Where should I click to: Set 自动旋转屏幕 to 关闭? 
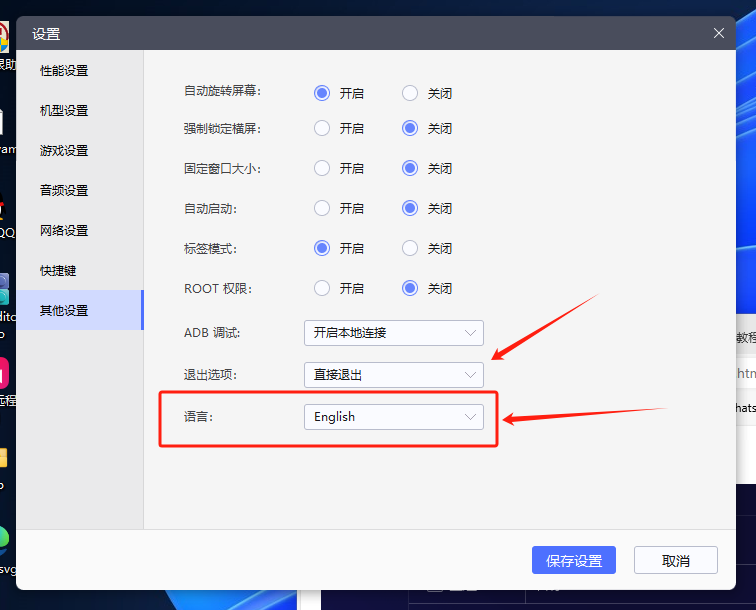[x=410, y=93]
